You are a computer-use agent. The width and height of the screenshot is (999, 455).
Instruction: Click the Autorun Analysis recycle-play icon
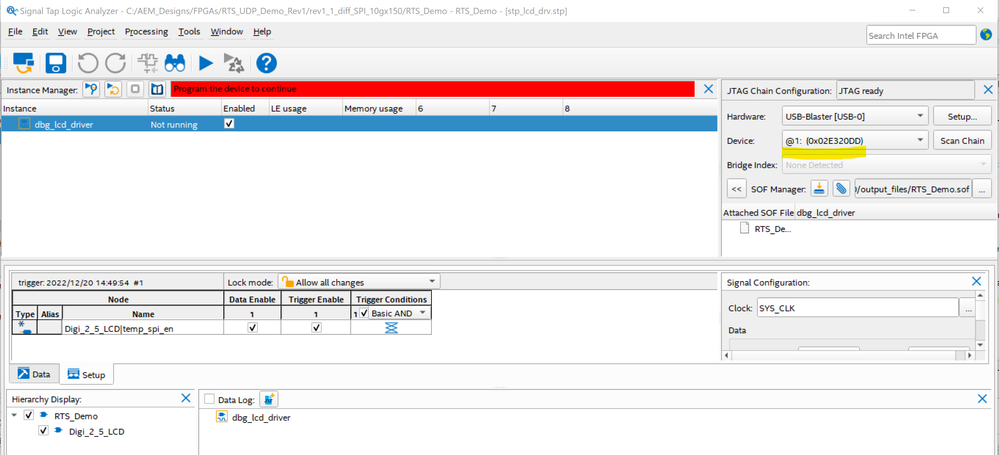(234, 62)
